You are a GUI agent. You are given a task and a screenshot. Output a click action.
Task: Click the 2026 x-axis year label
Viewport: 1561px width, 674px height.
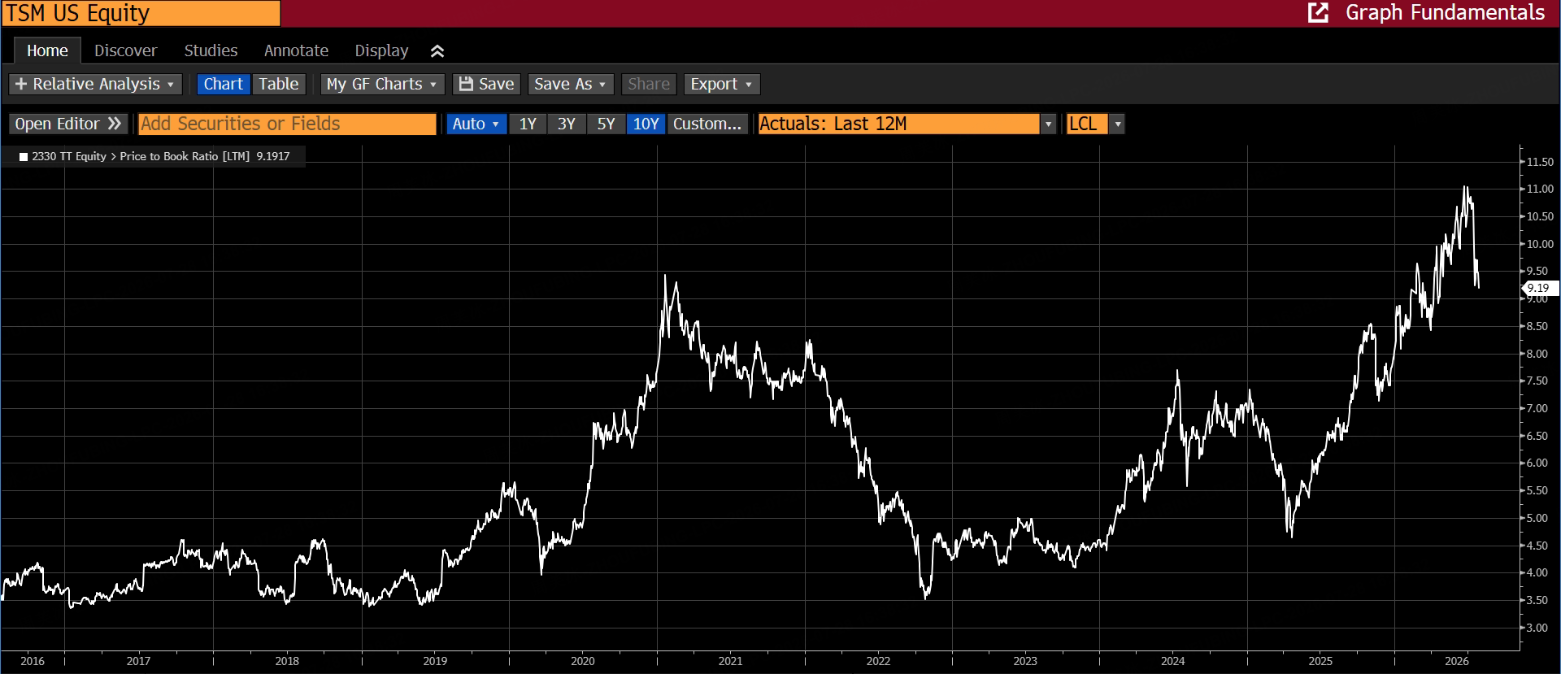click(1457, 661)
